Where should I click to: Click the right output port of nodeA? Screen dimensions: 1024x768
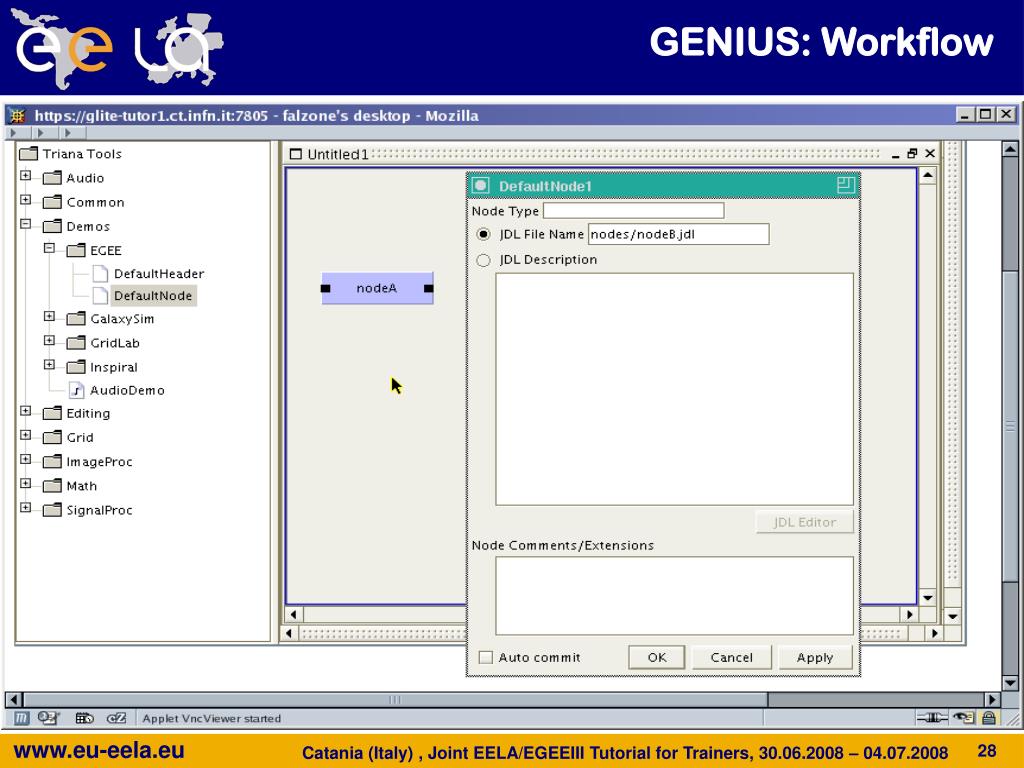click(428, 288)
